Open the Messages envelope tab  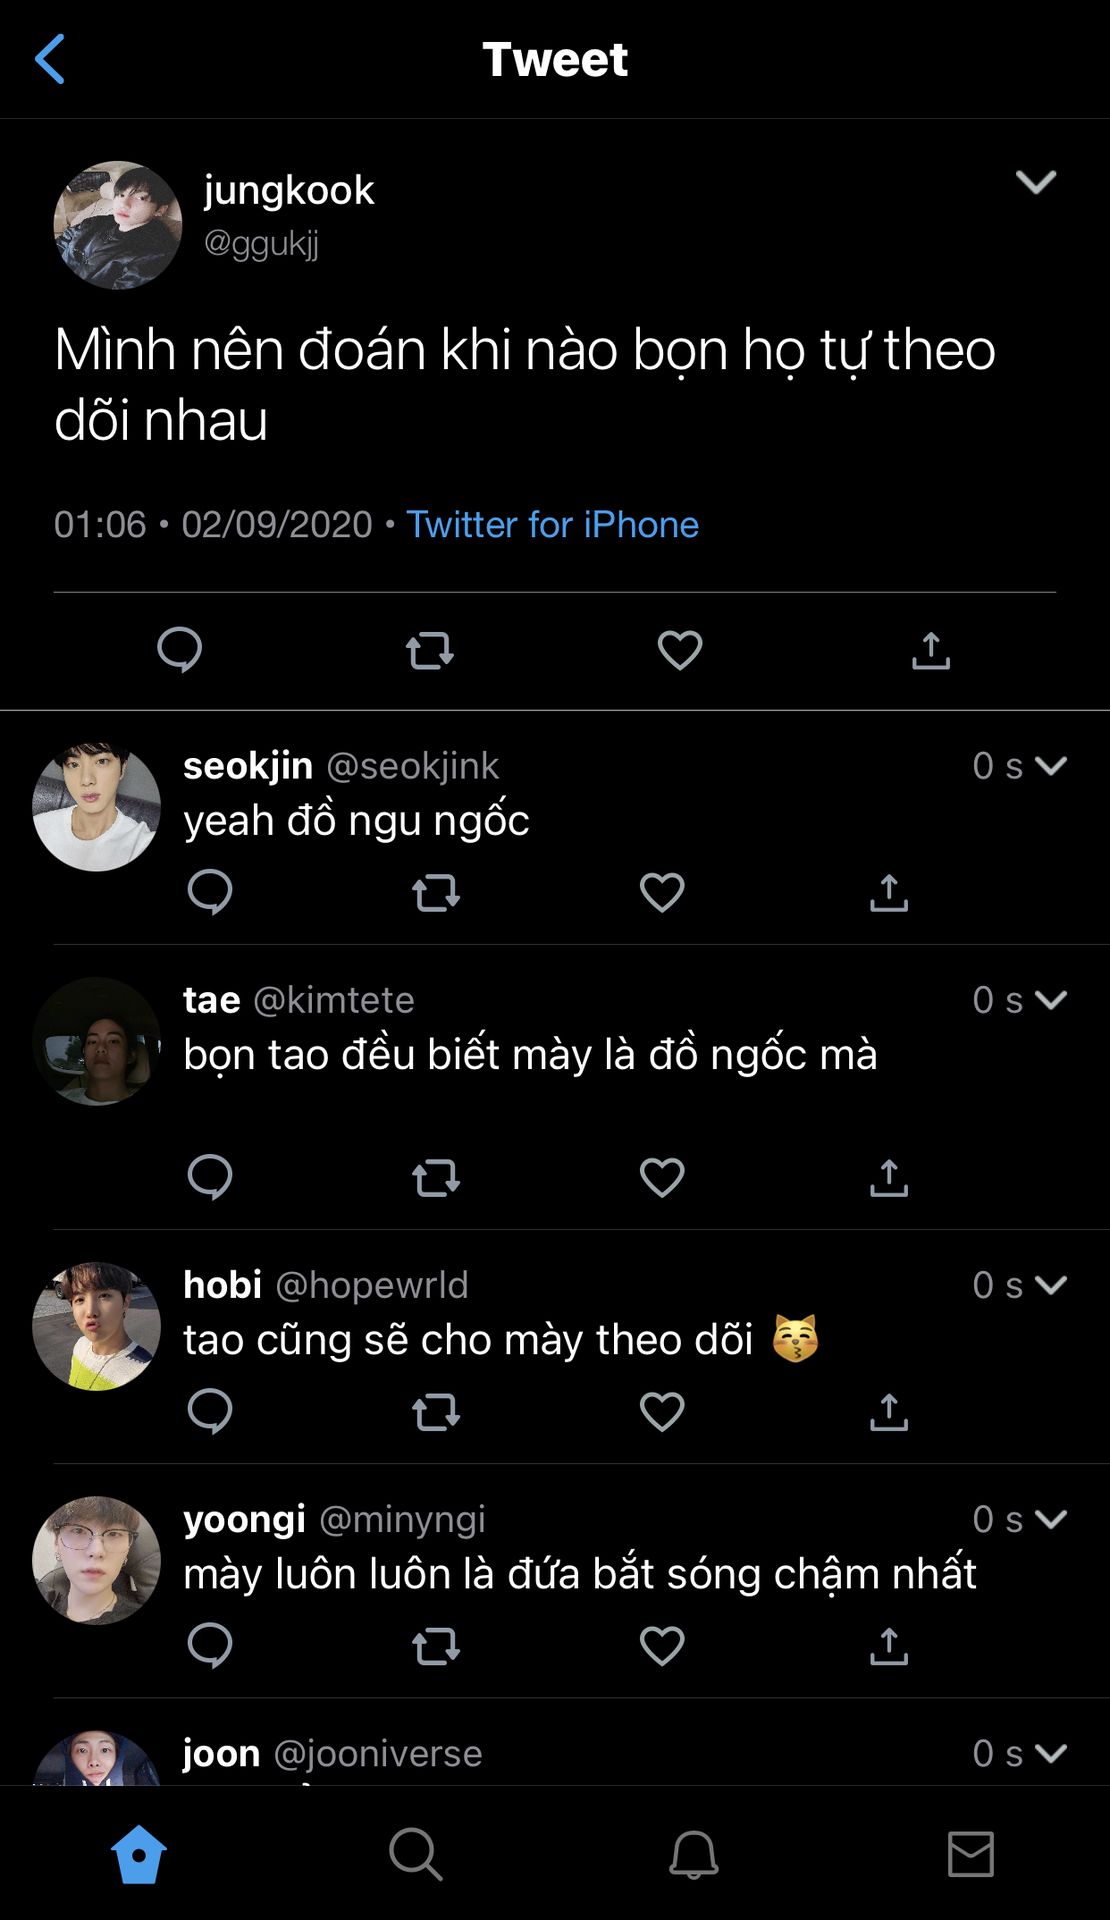970,1854
